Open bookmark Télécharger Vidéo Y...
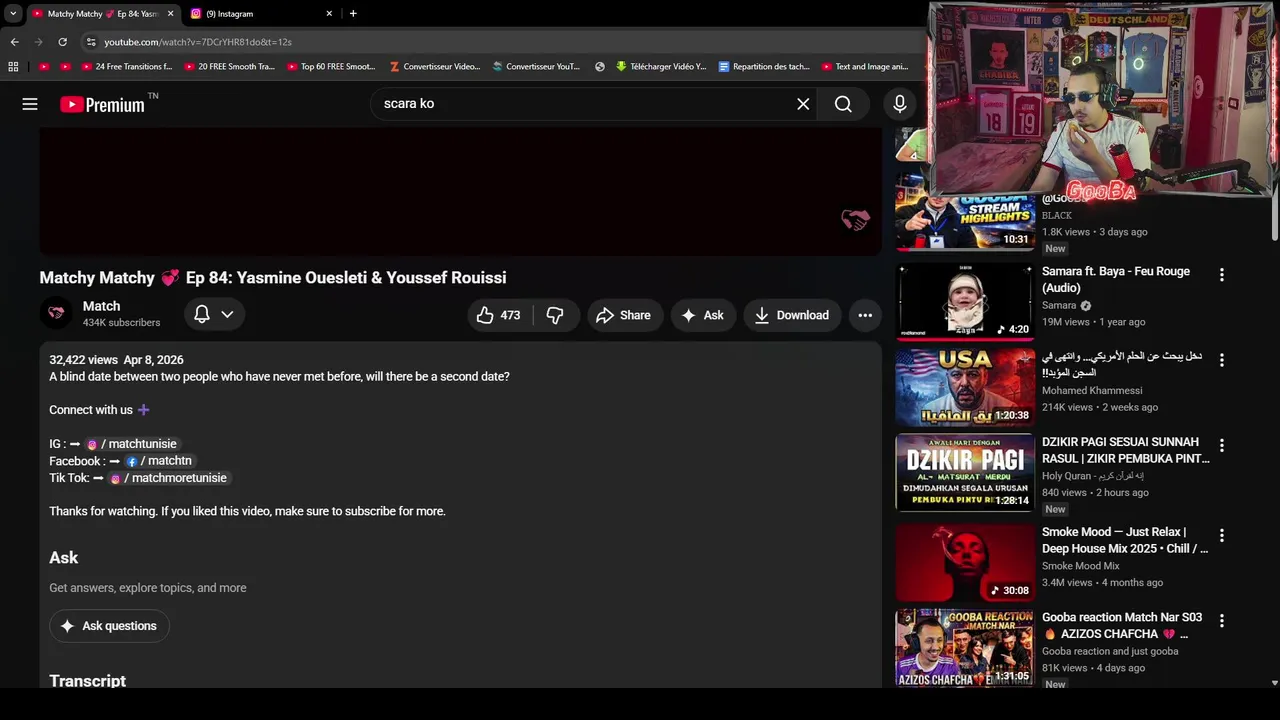The height and width of the screenshot is (720, 1280). point(661,67)
